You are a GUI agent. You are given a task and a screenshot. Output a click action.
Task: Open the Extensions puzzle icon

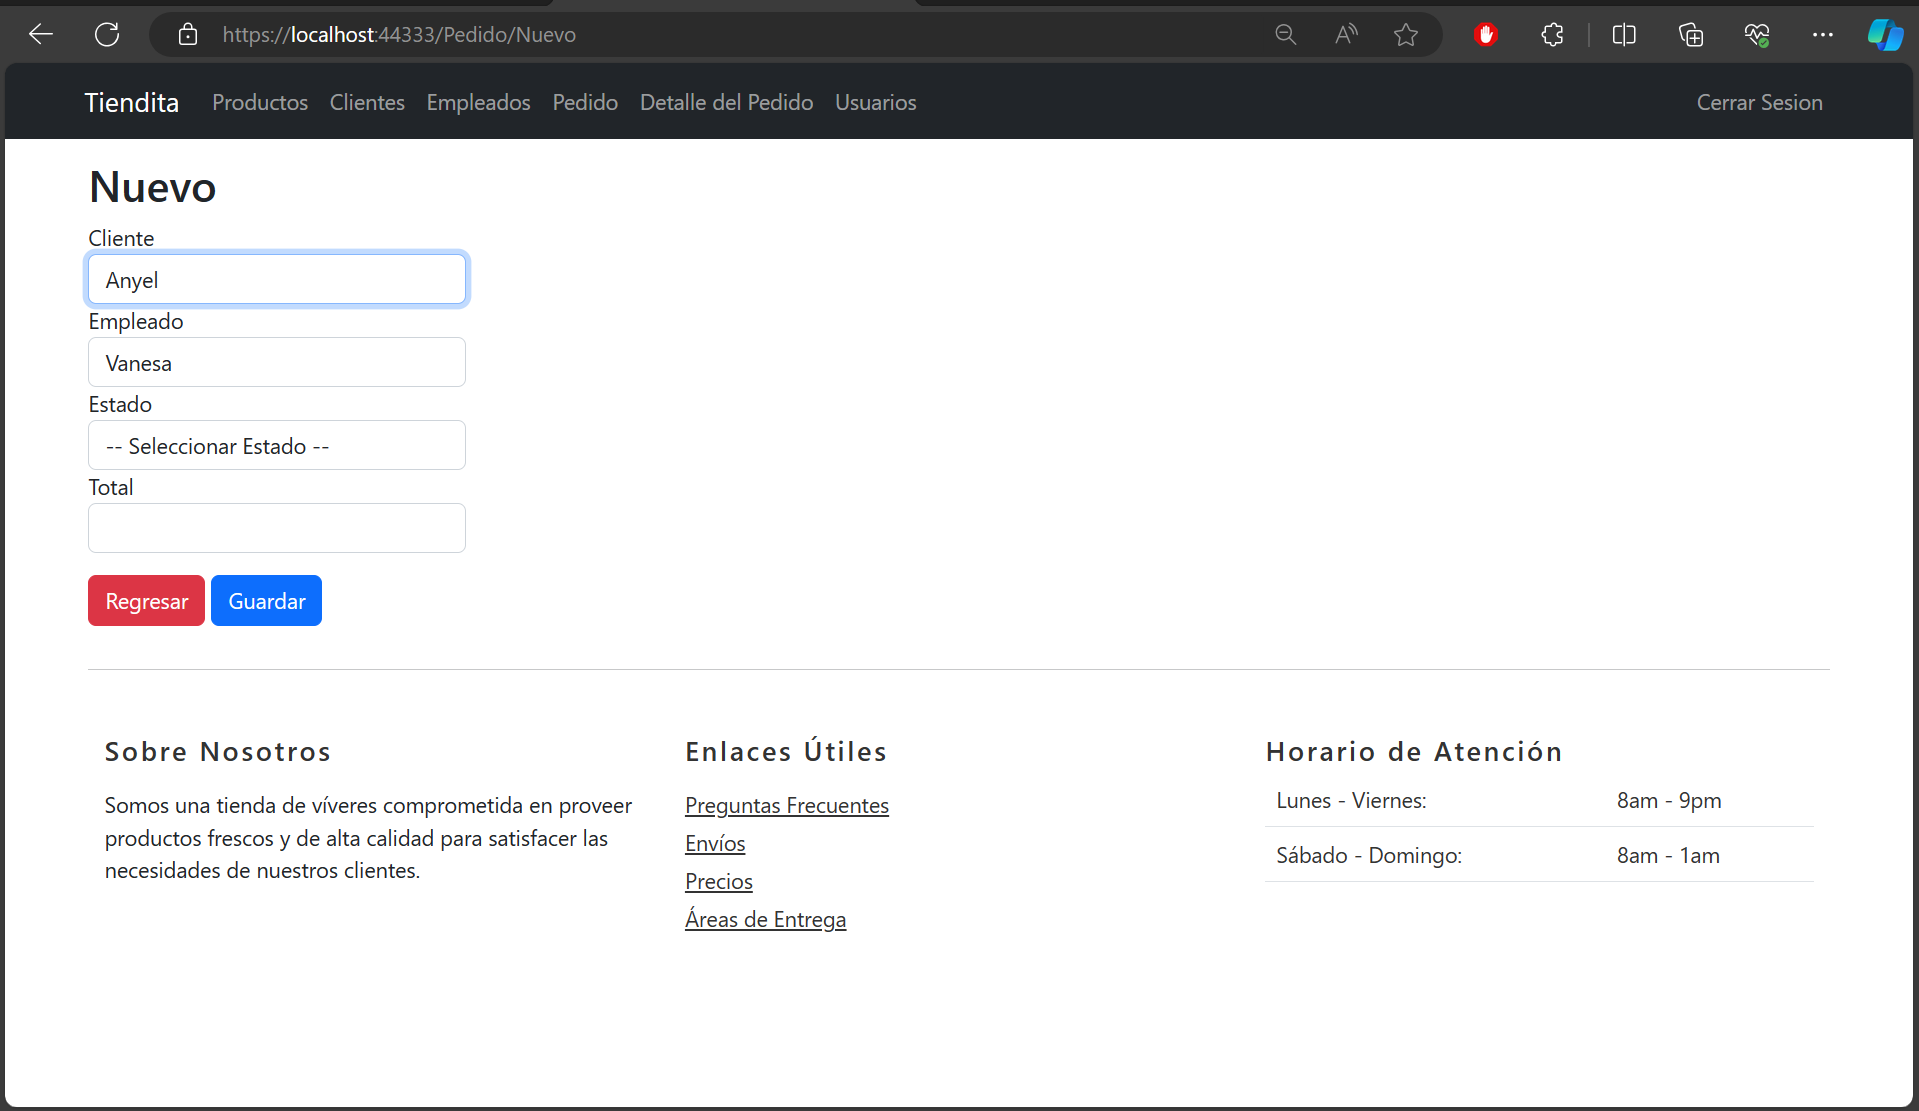coord(1552,35)
